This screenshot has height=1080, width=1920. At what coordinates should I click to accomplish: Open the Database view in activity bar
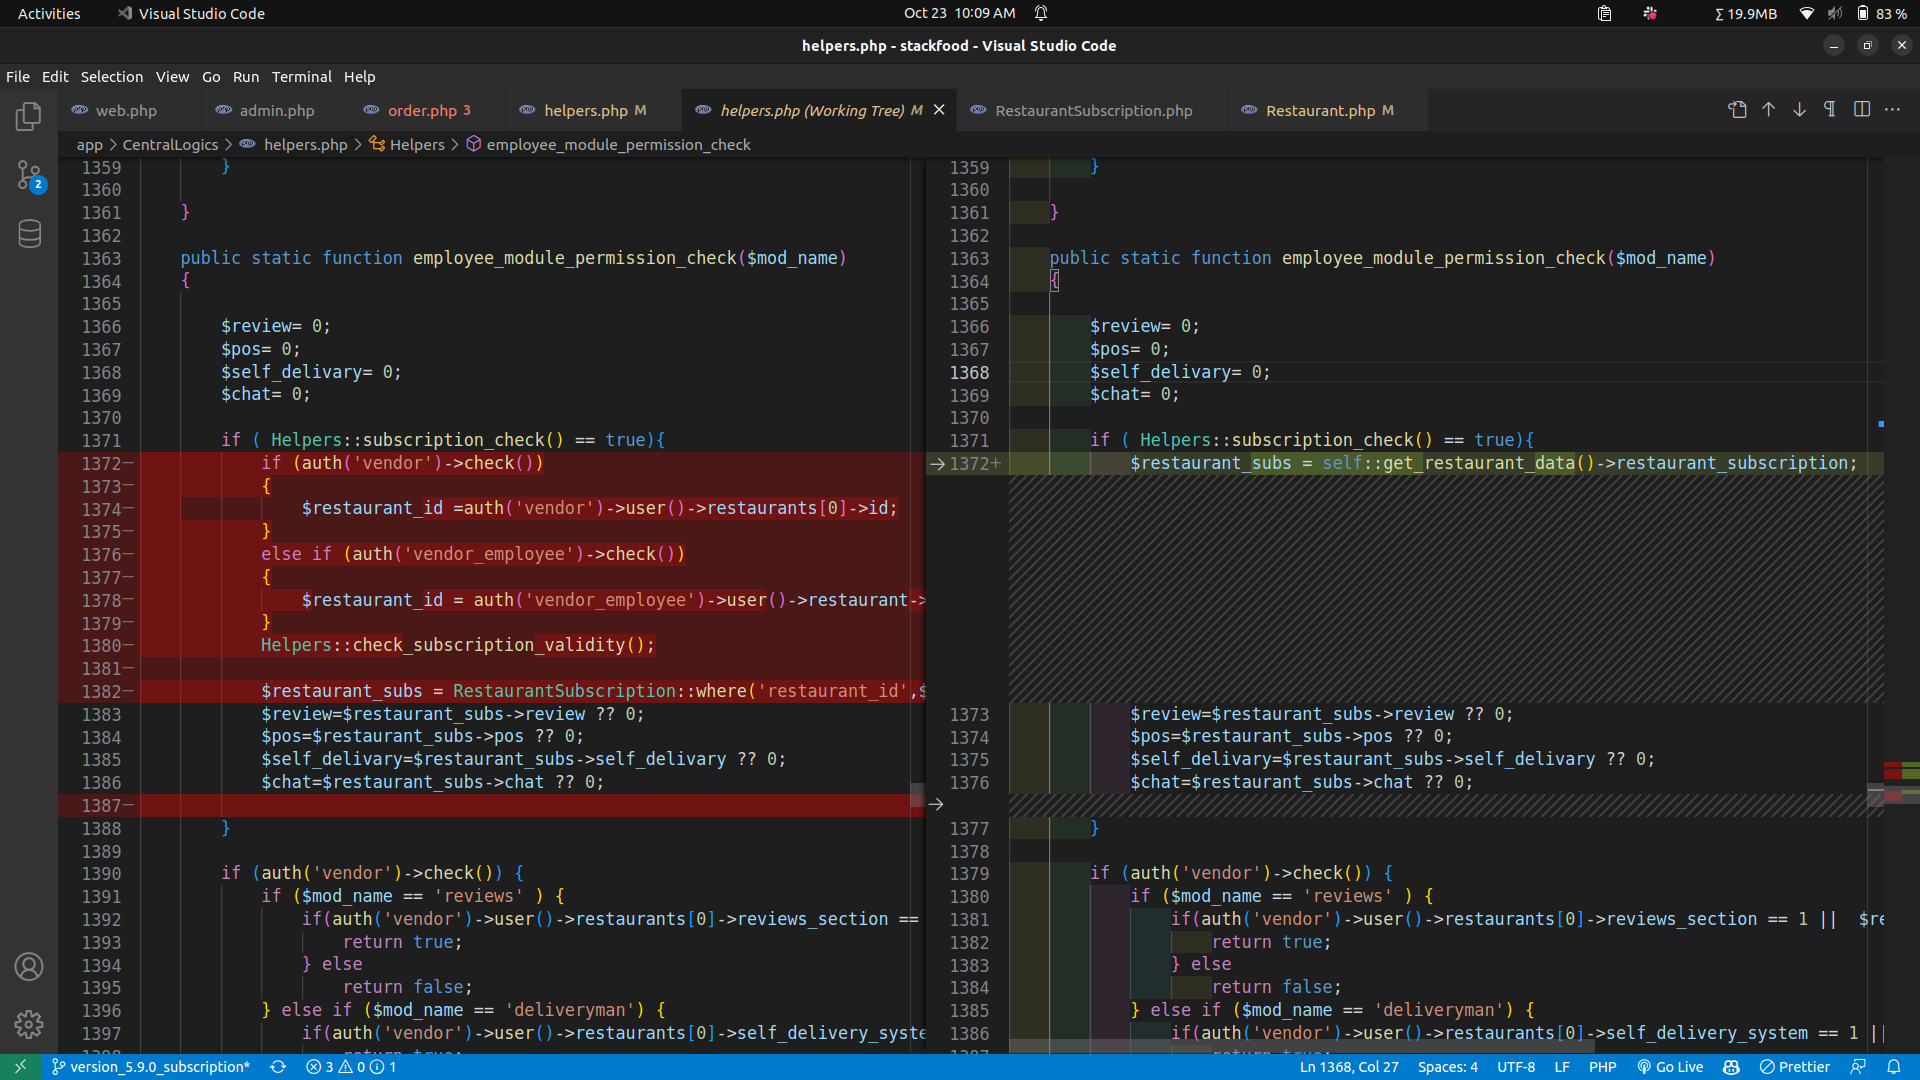click(29, 234)
